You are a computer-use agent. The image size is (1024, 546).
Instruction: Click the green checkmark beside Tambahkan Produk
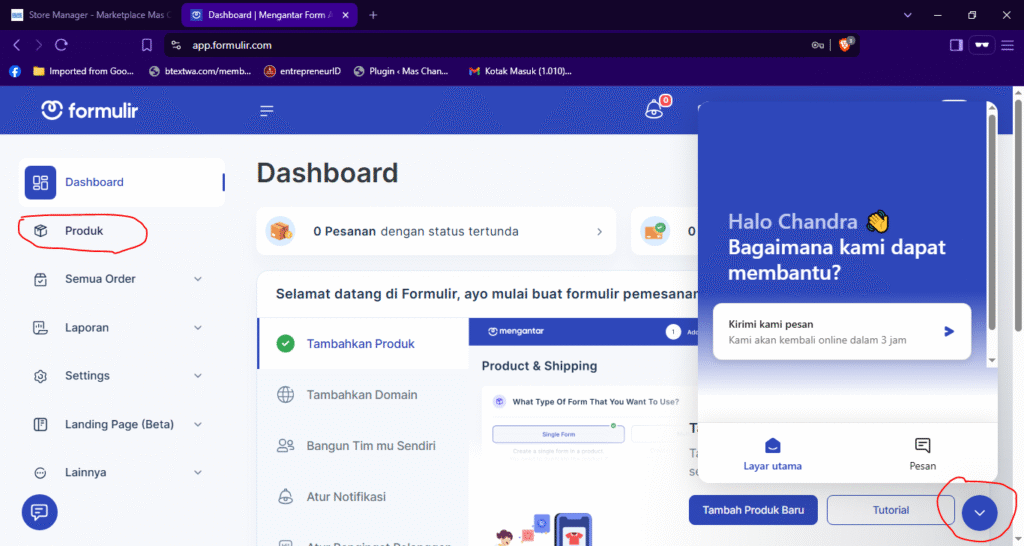click(x=285, y=344)
